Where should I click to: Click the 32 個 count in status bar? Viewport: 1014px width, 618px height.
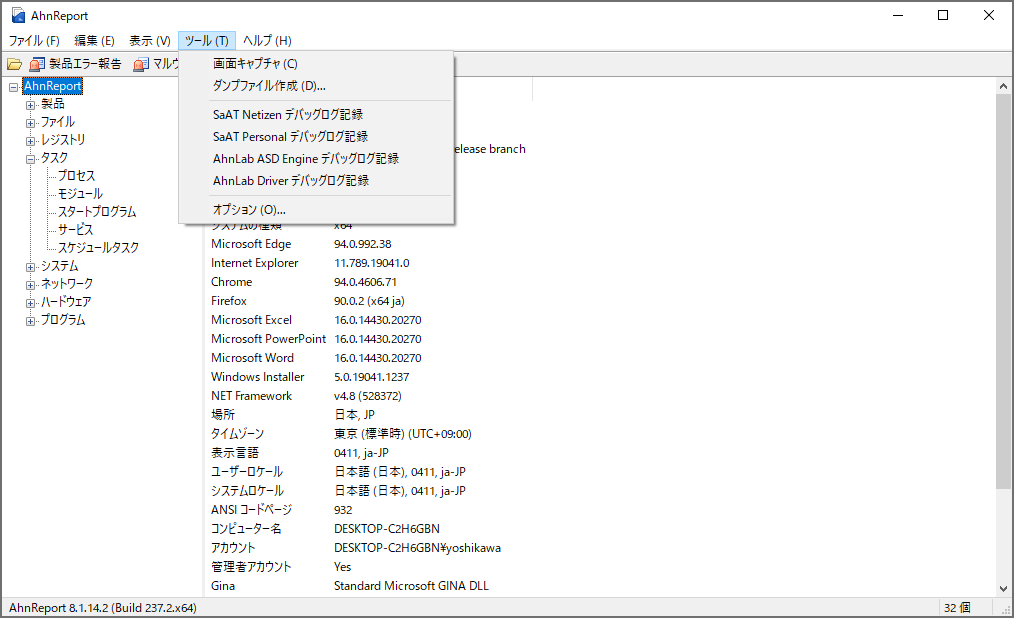pos(957,608)
